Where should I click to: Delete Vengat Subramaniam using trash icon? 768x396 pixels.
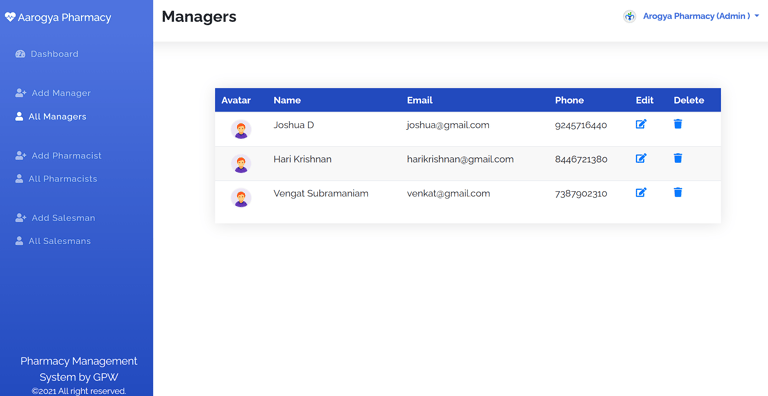click(x=678, y=193)
